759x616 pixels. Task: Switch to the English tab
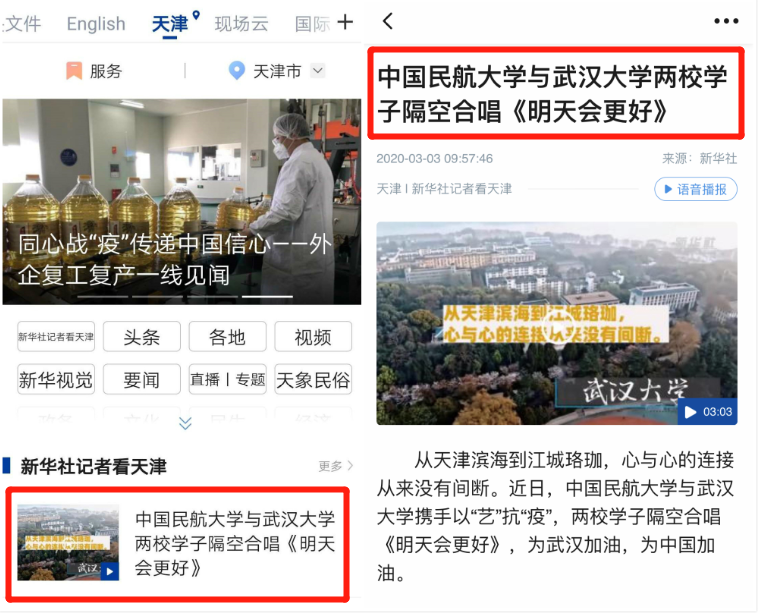coord(96,24)
